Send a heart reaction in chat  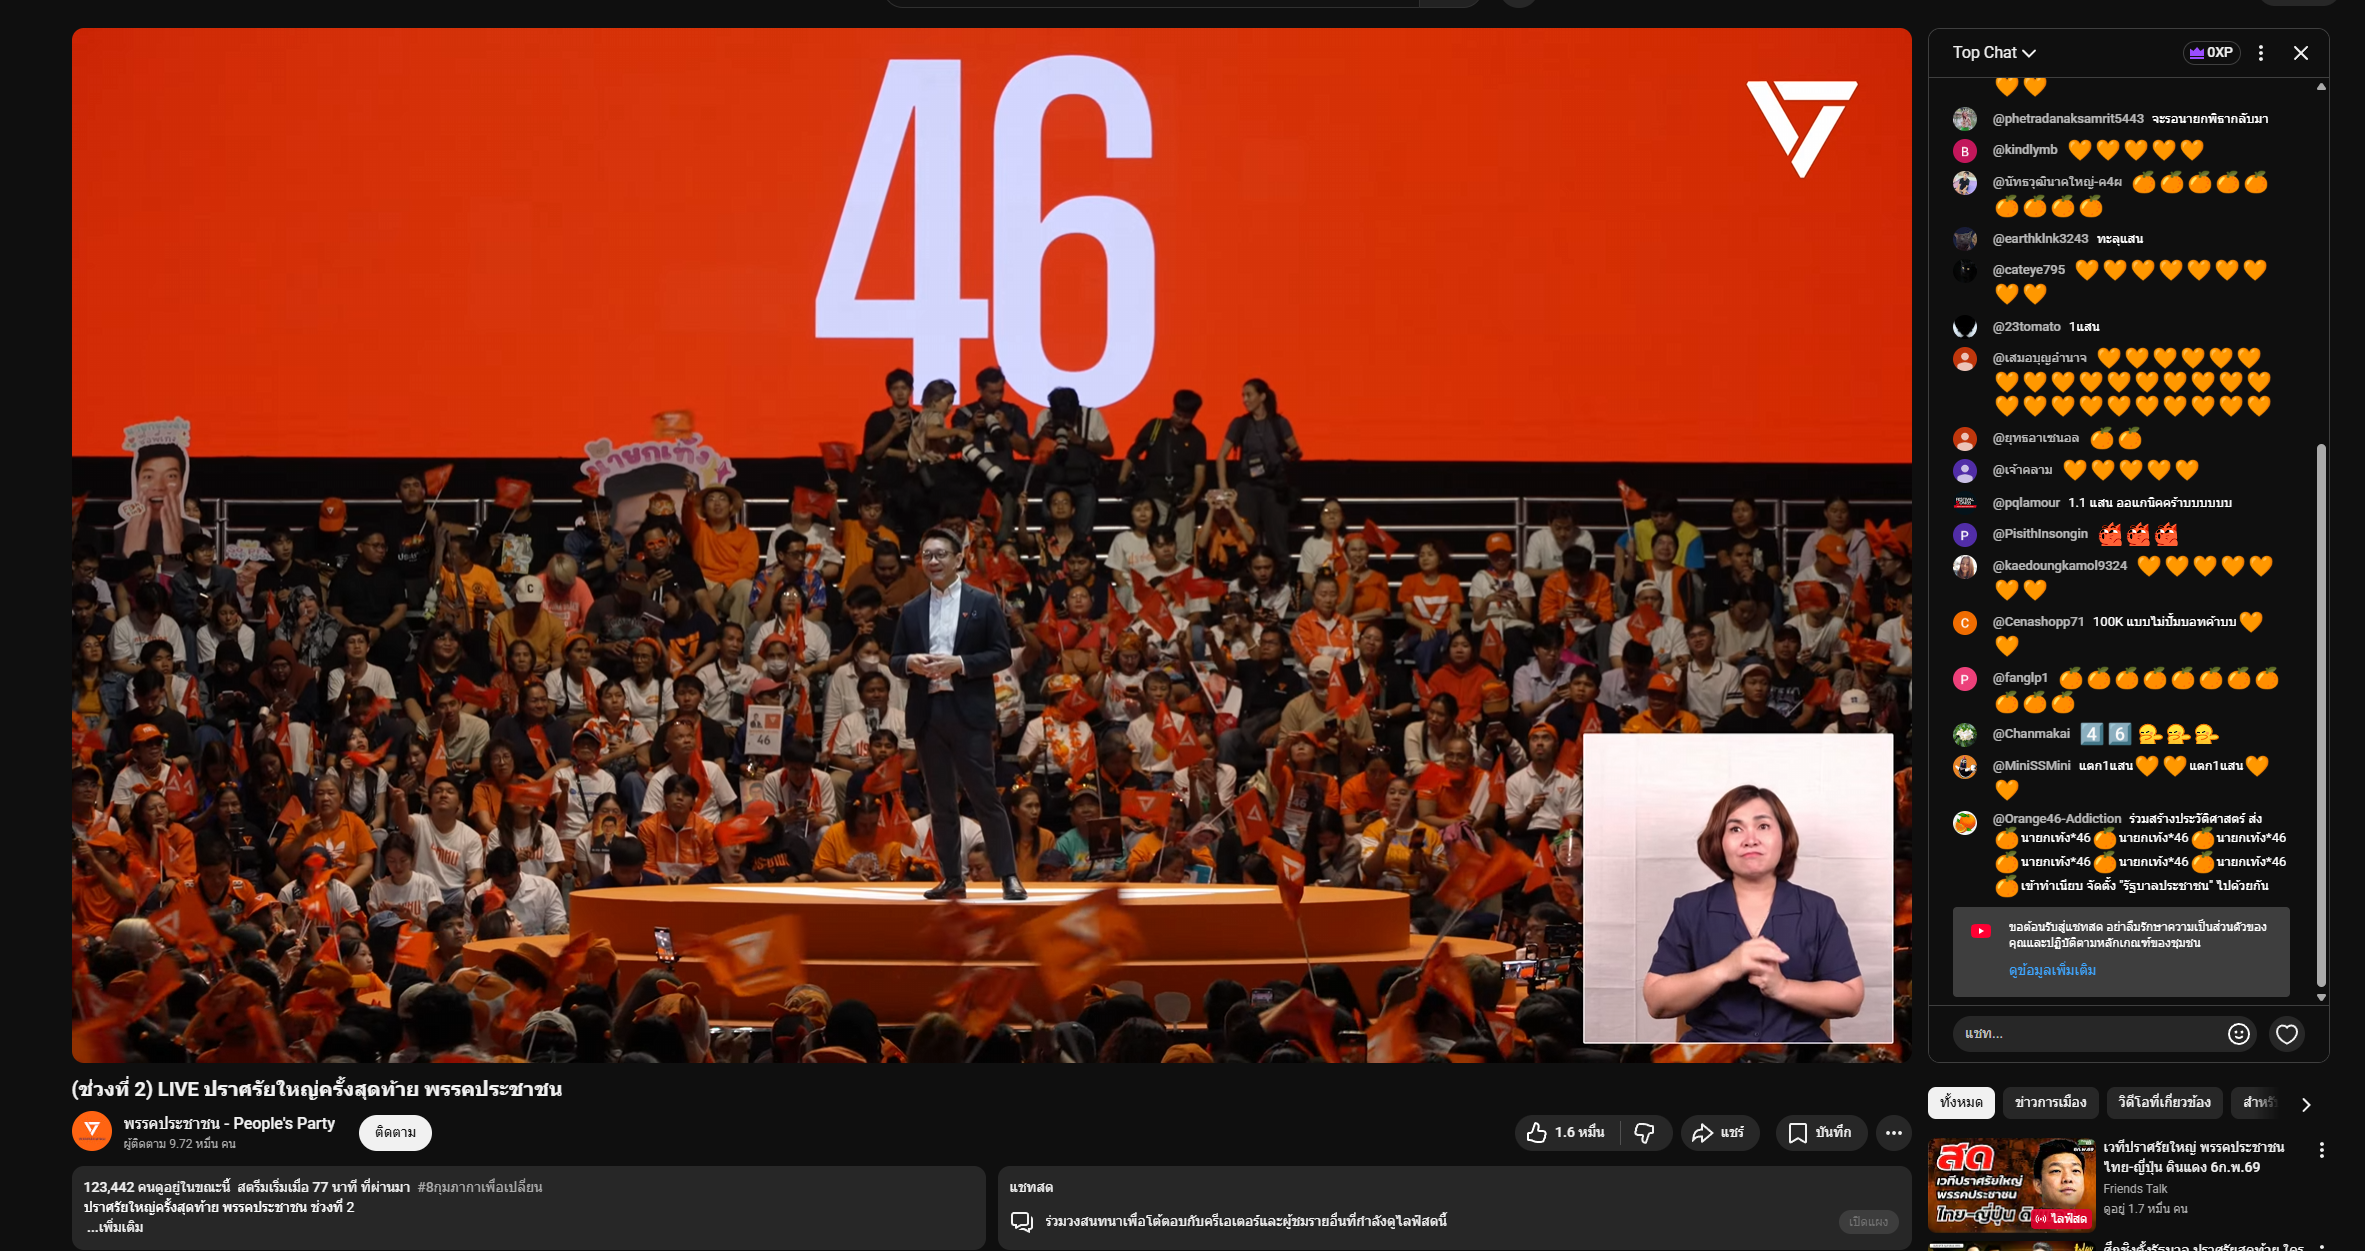click(2286, 1034)
